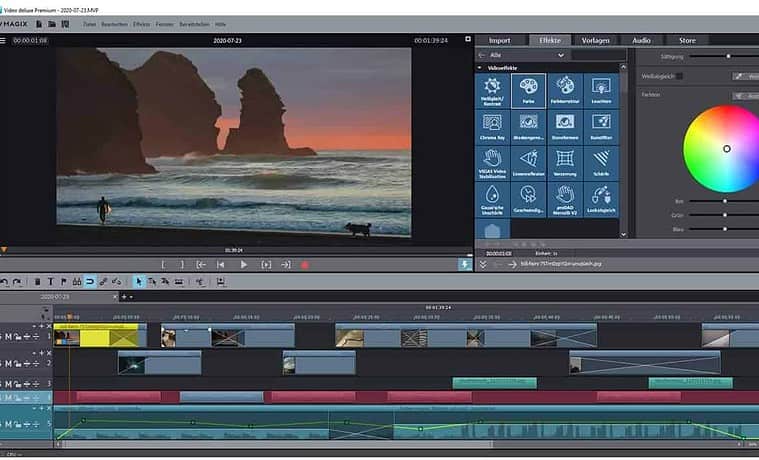Switch to the Vorlagen tab
This screenshot has height=460, width=759.
596,40
